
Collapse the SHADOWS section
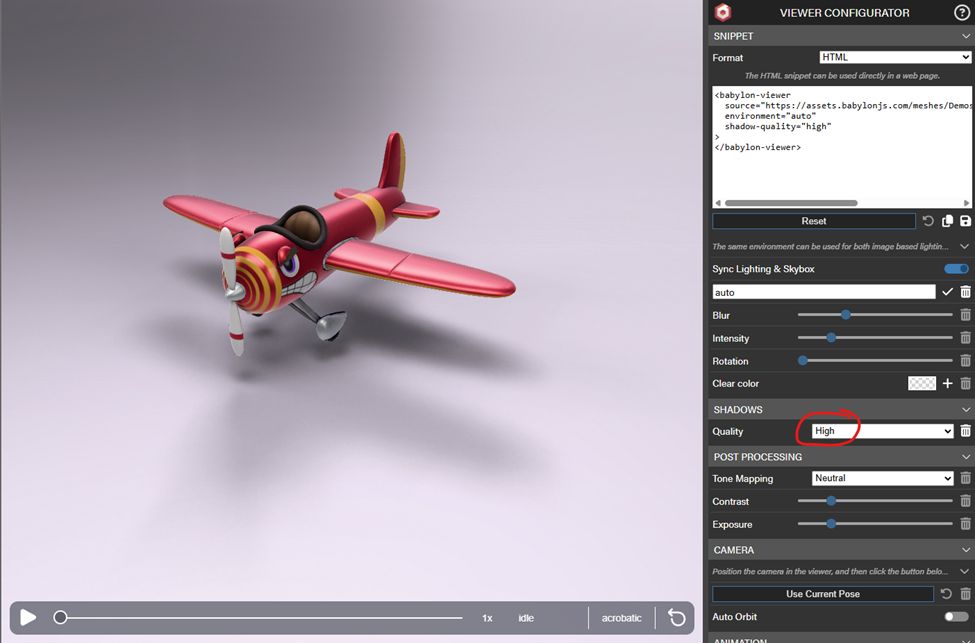966,410
